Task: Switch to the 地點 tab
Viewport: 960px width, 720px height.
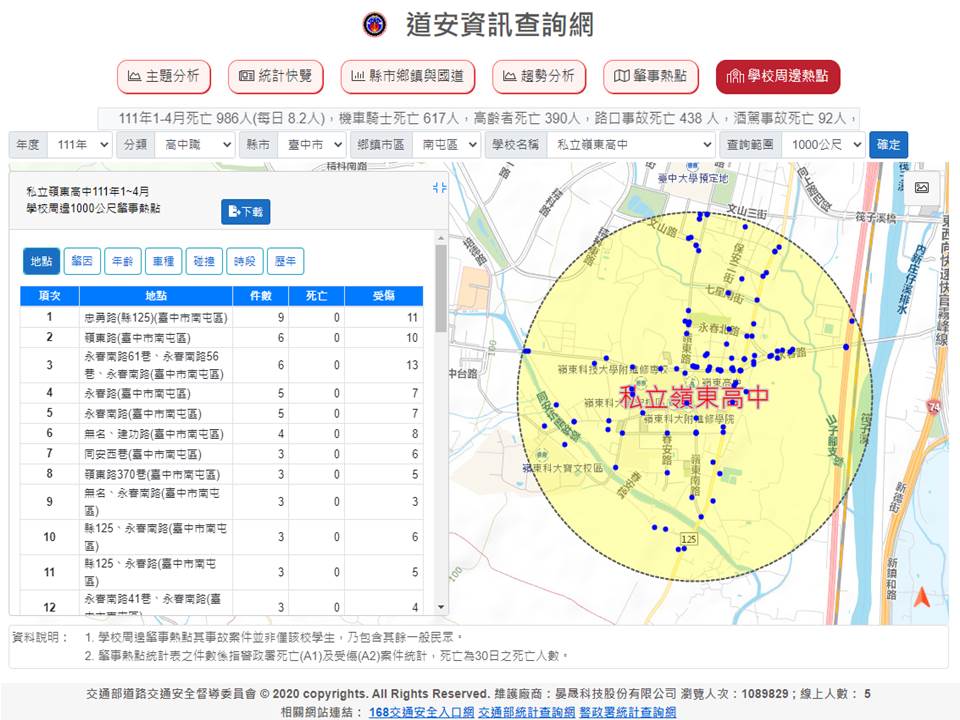Action: point(42,261)
